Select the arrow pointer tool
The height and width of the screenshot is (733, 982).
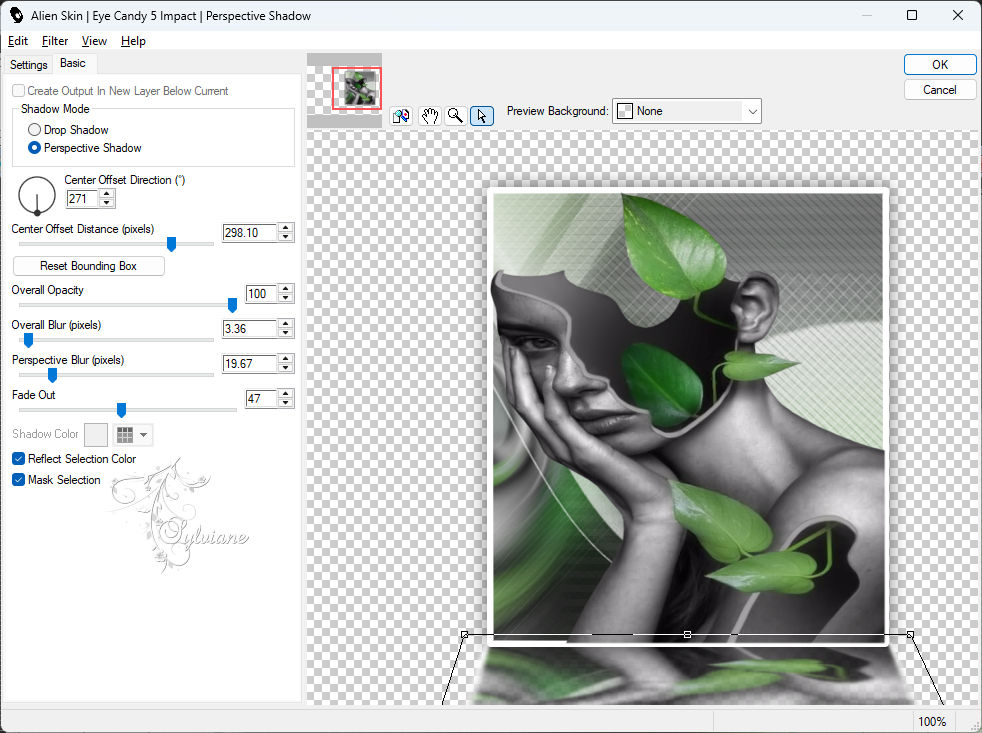[x=482, y=116]
